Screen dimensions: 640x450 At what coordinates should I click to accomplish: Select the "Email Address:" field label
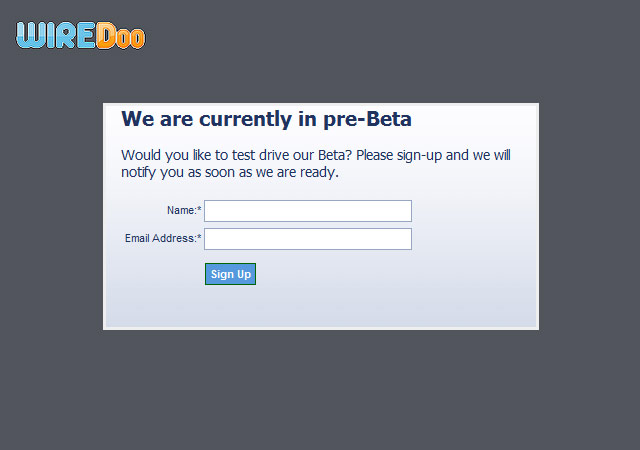[x=161, y=238]
